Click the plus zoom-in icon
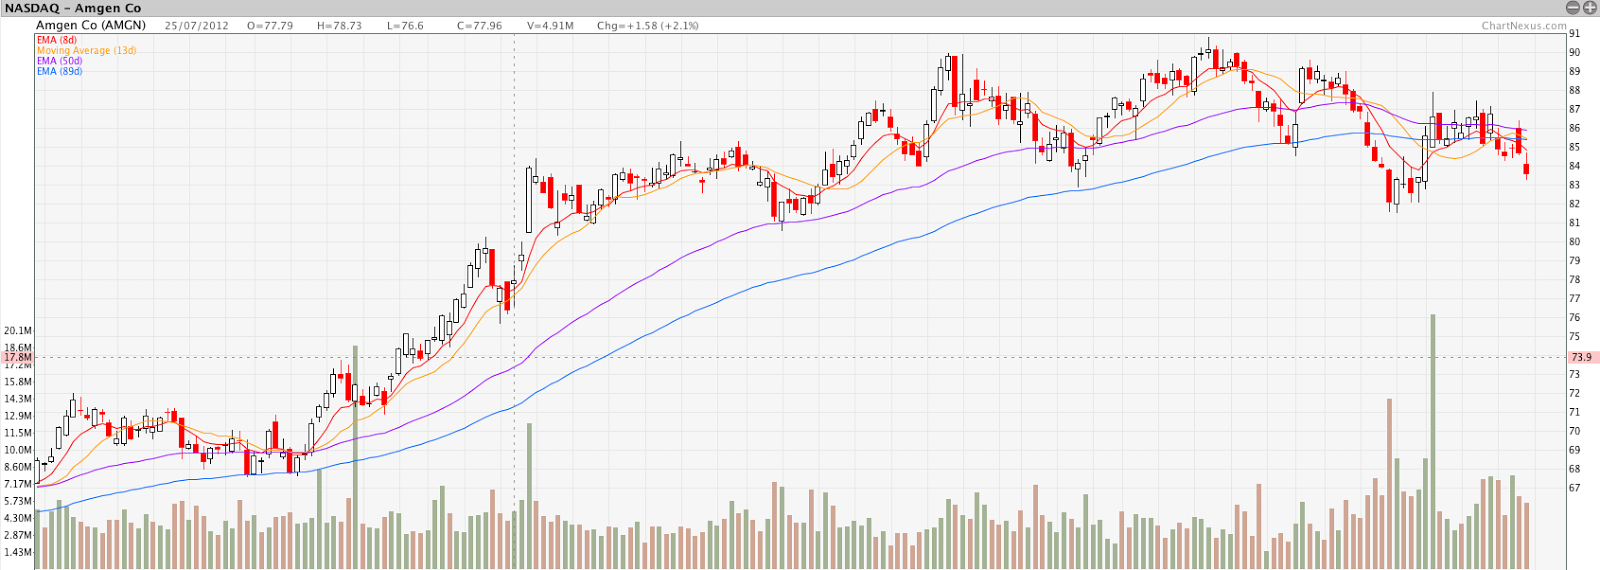Image resolution: width=1600 pixels, height=570 pixels. tap(1590, 7)
